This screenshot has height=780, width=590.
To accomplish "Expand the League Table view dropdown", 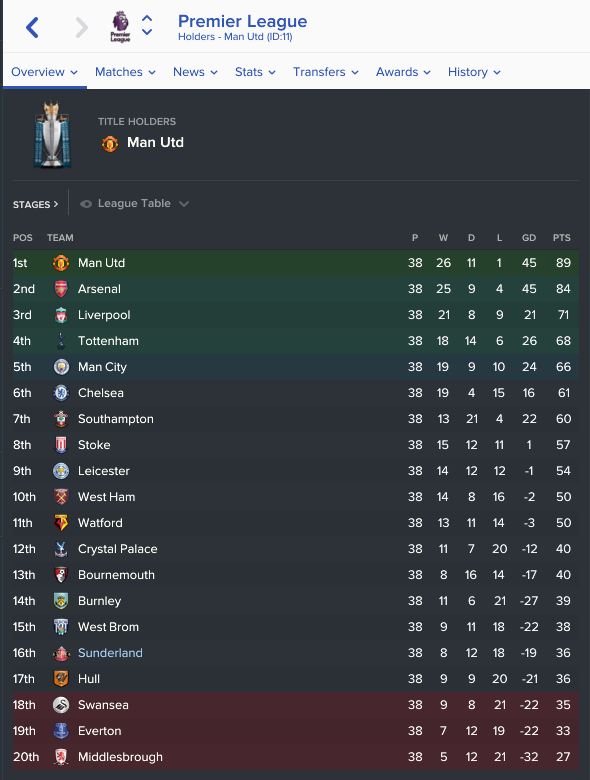I will click(134, 203).
